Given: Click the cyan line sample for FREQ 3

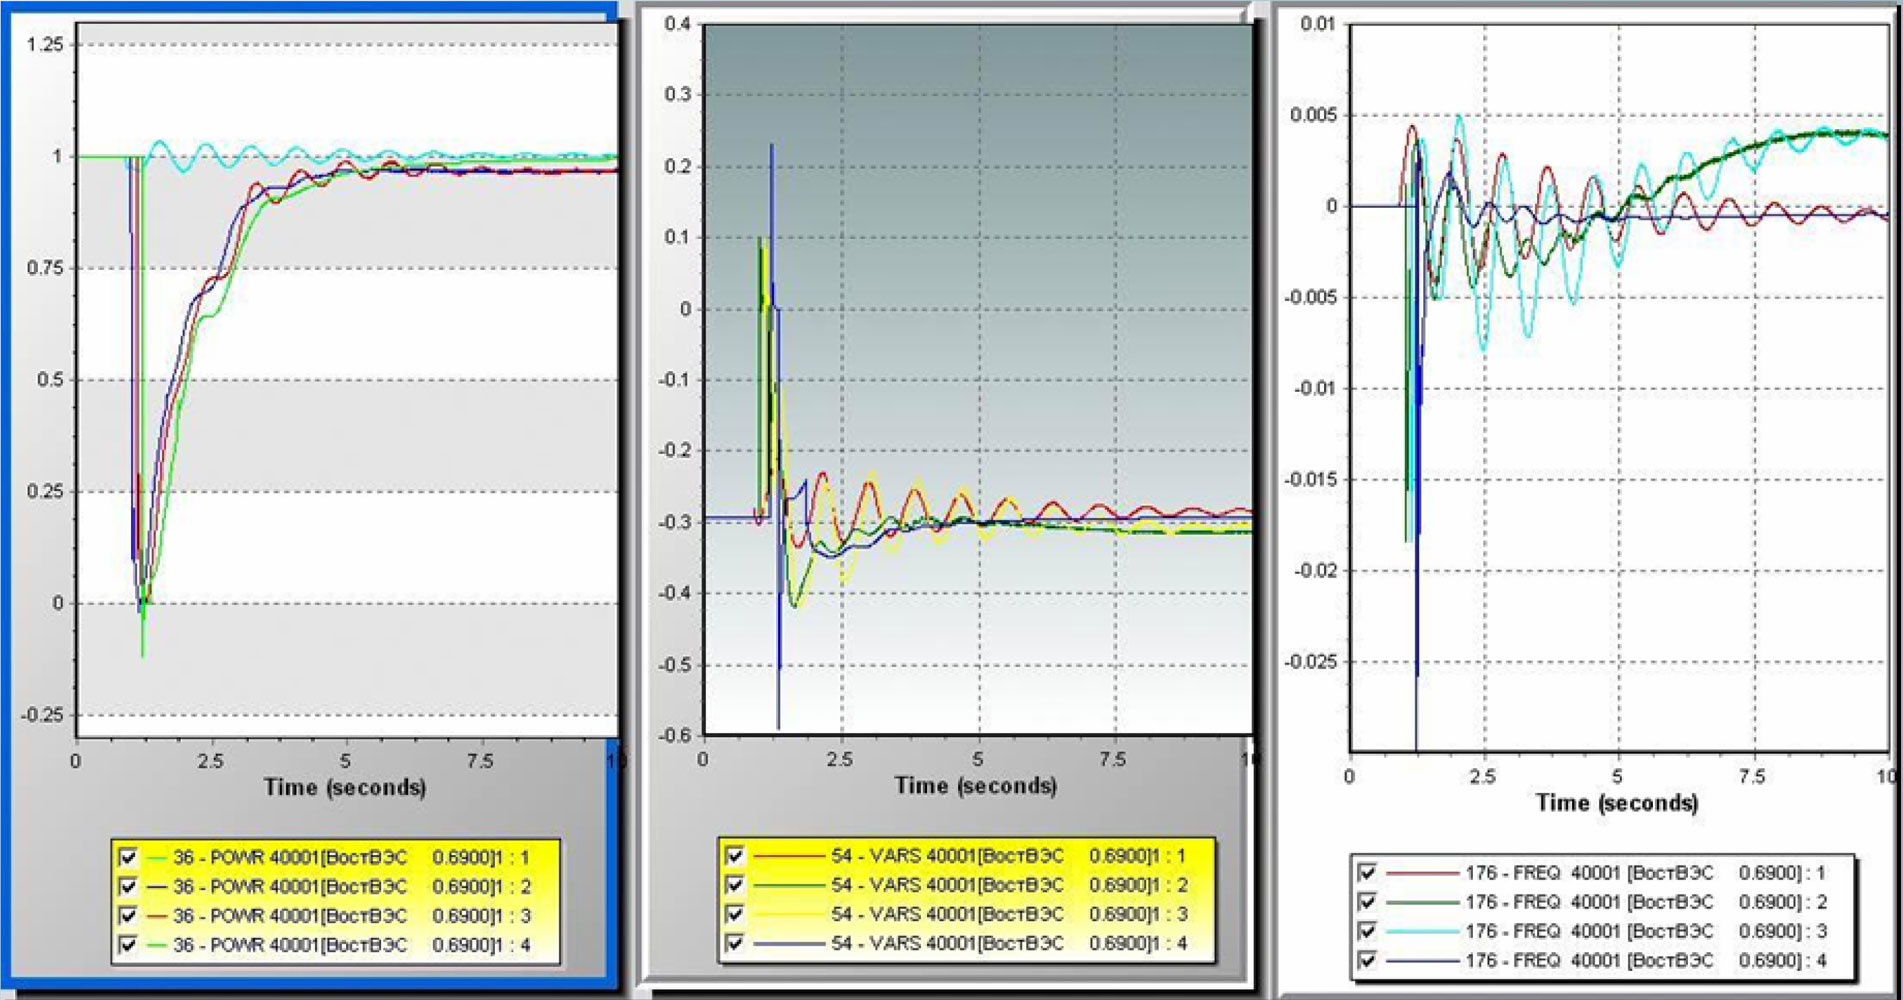Looking at the screenshot, I should click(x=1420, y=931).
